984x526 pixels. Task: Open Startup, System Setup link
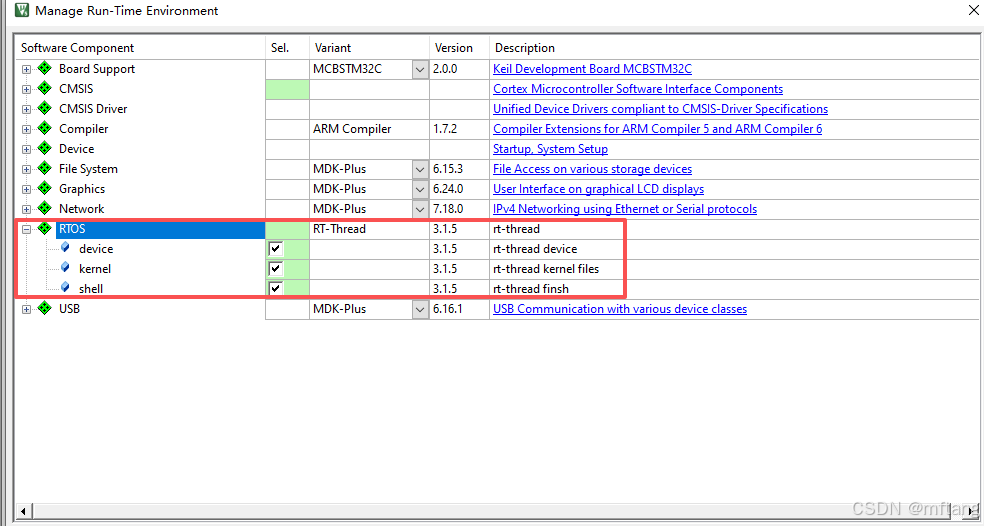click(550, 149)
